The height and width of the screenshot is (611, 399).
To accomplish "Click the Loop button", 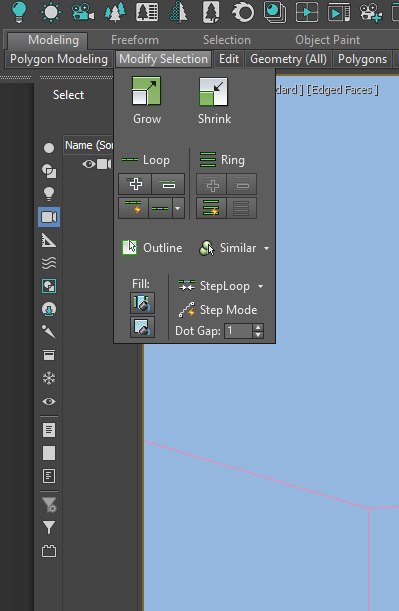I will [x=145, y=160].
